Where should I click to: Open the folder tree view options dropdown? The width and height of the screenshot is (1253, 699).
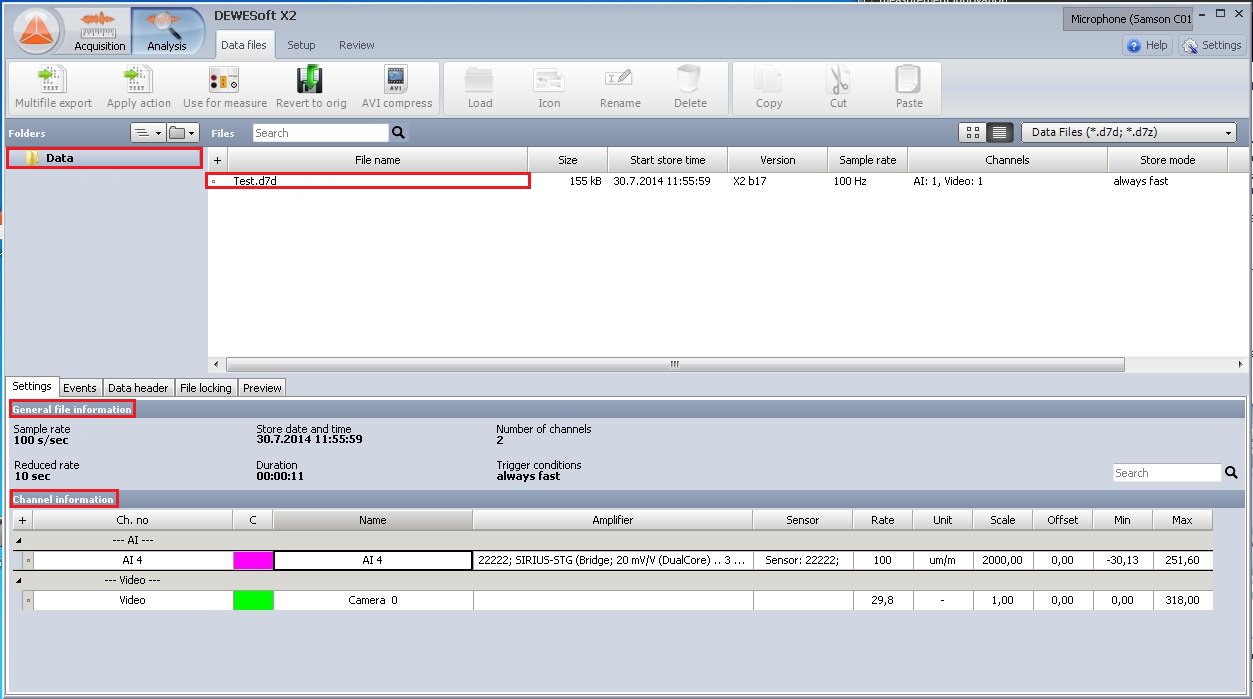tap(147, 133)
